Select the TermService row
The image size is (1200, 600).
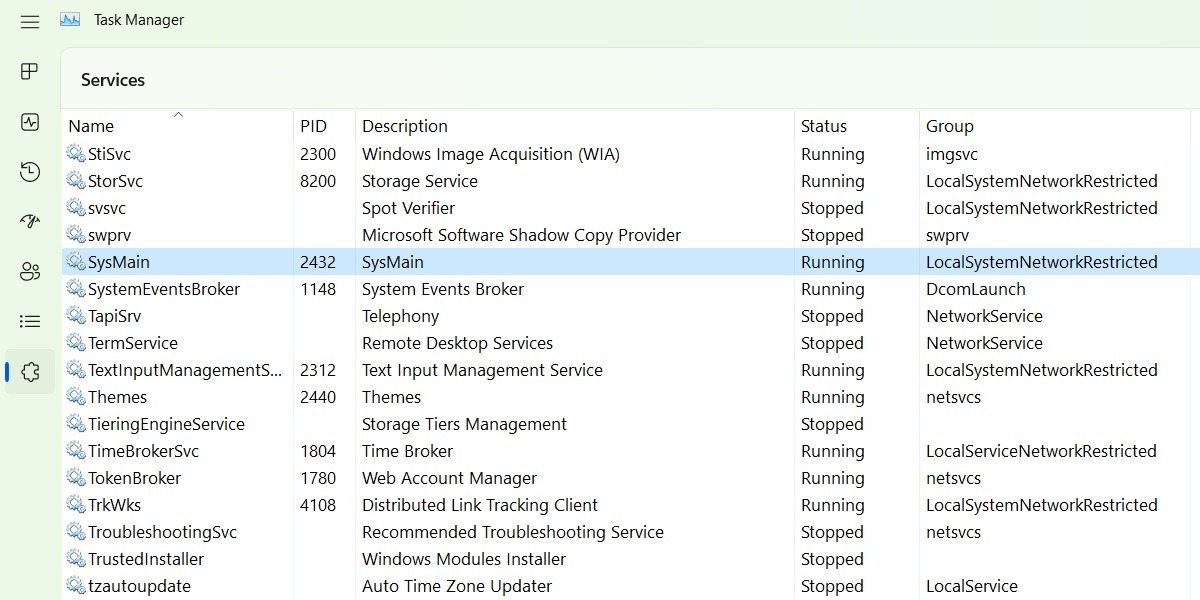coord(300,343)
